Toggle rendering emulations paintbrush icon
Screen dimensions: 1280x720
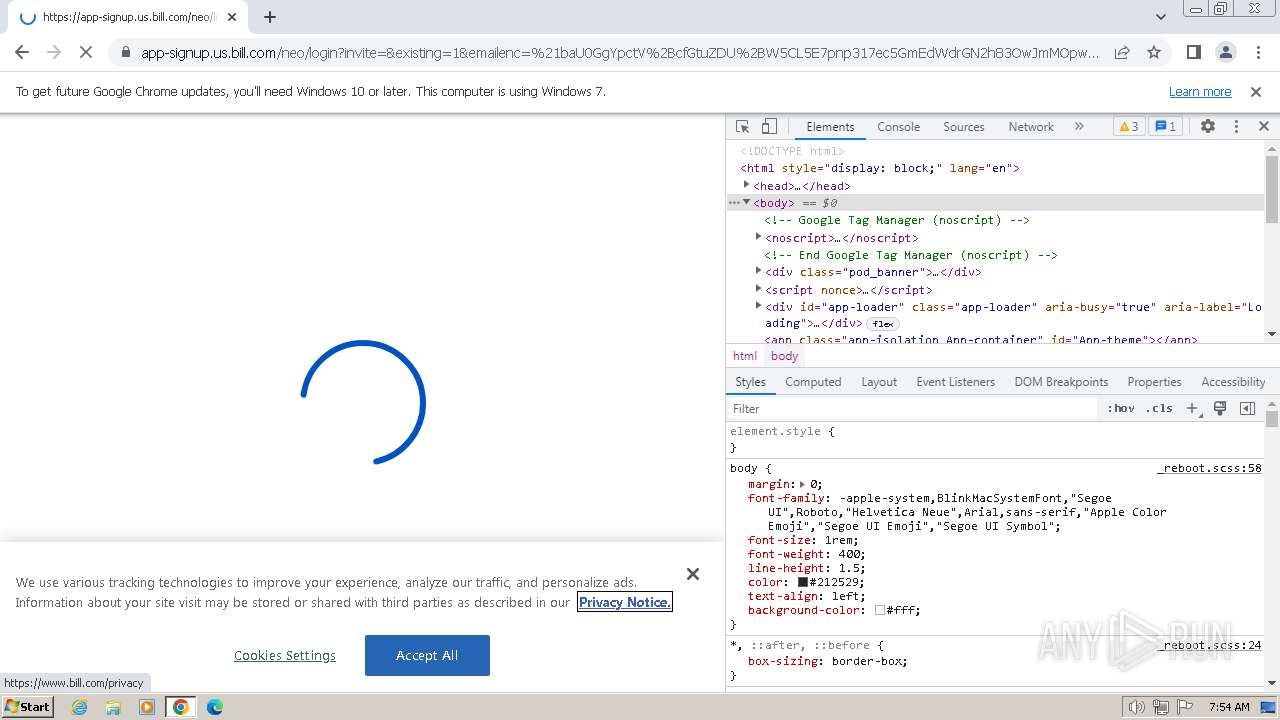click(1220, 408)
